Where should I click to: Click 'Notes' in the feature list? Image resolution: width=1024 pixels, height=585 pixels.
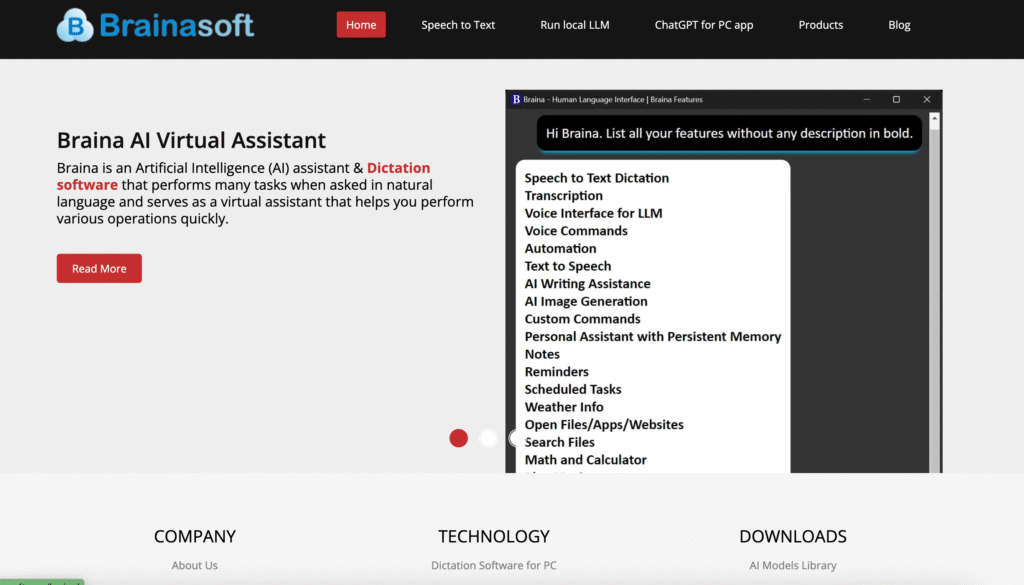click(542, 354)
